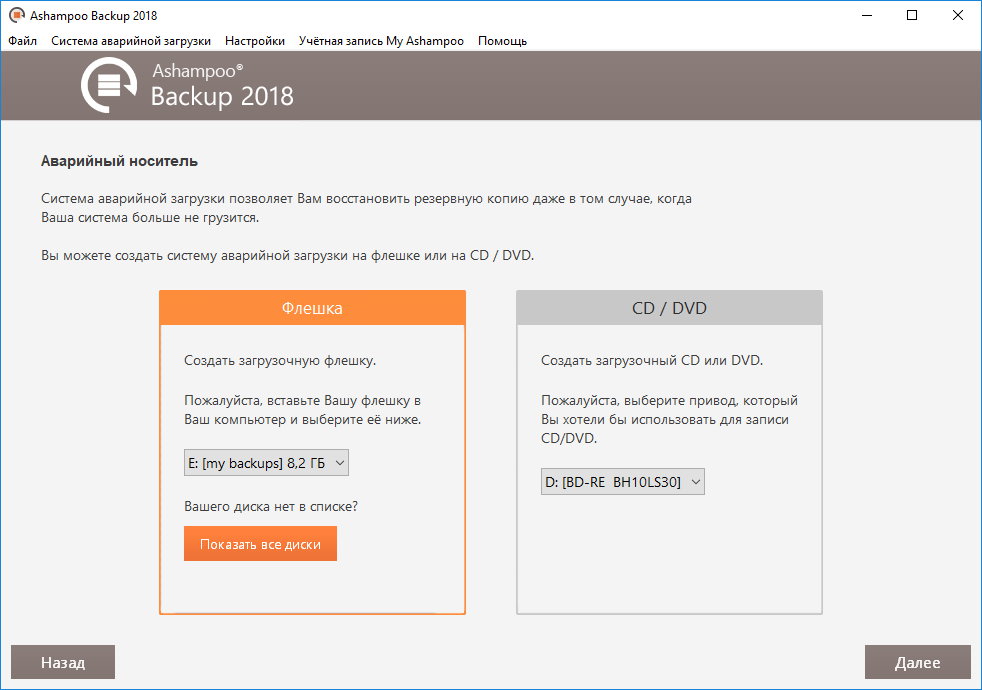Click the Аварийный носитель heading

120,161
